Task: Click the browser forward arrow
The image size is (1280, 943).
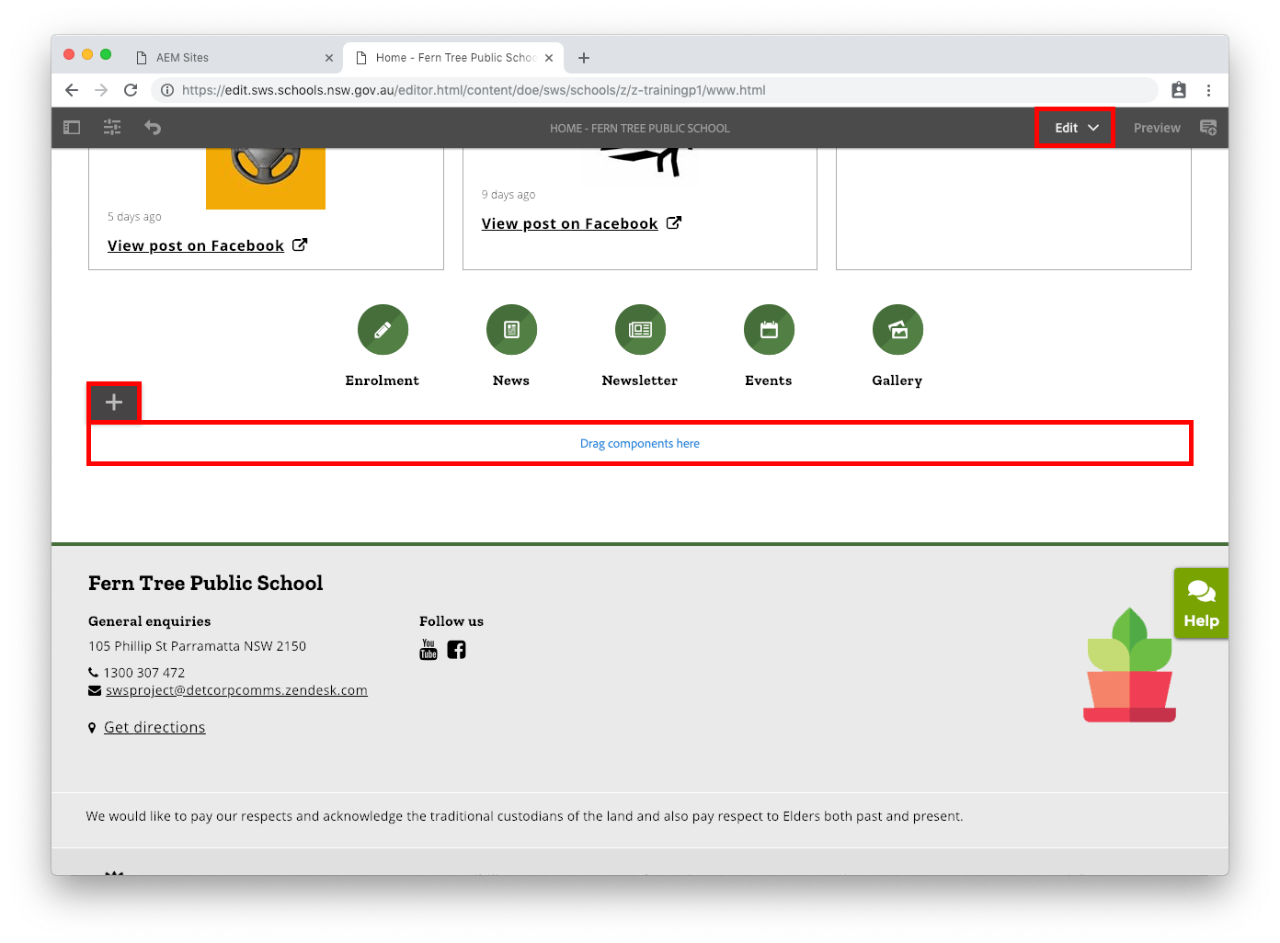Action: pyautogui.click(x=101, y=90)
